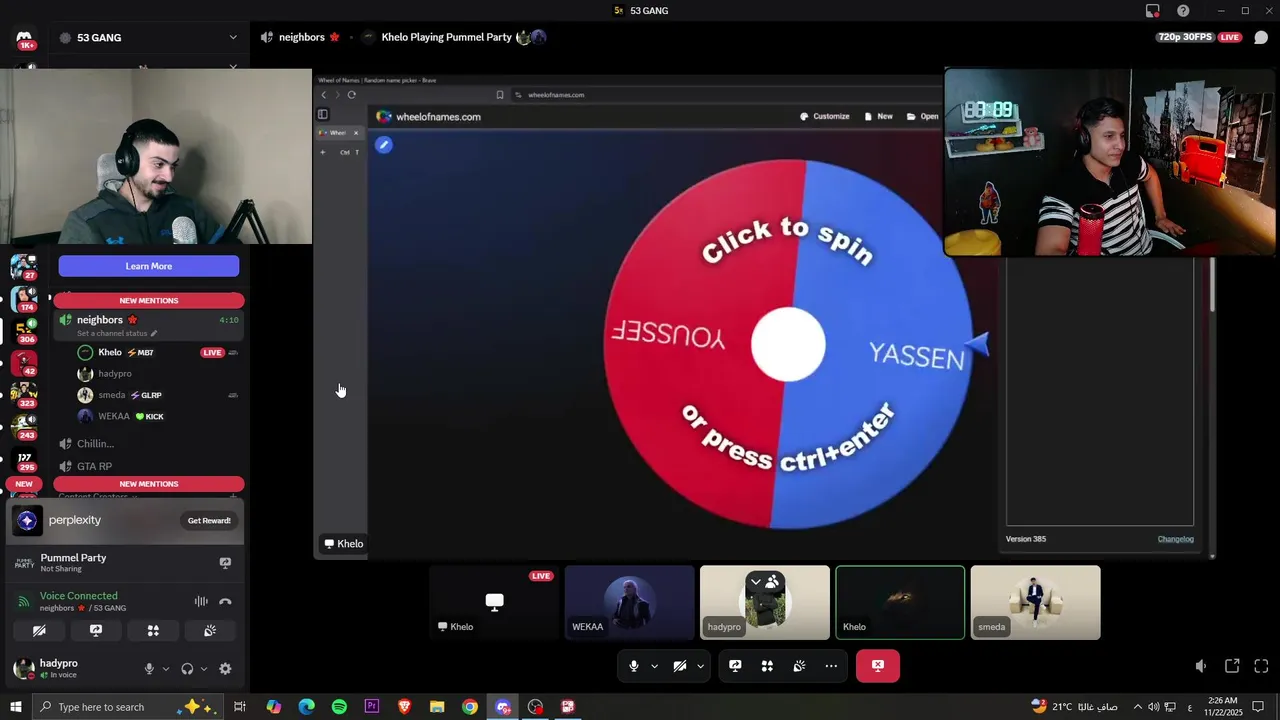
Task: Open server with 306 mentions badge
Action: coord(23,330)
